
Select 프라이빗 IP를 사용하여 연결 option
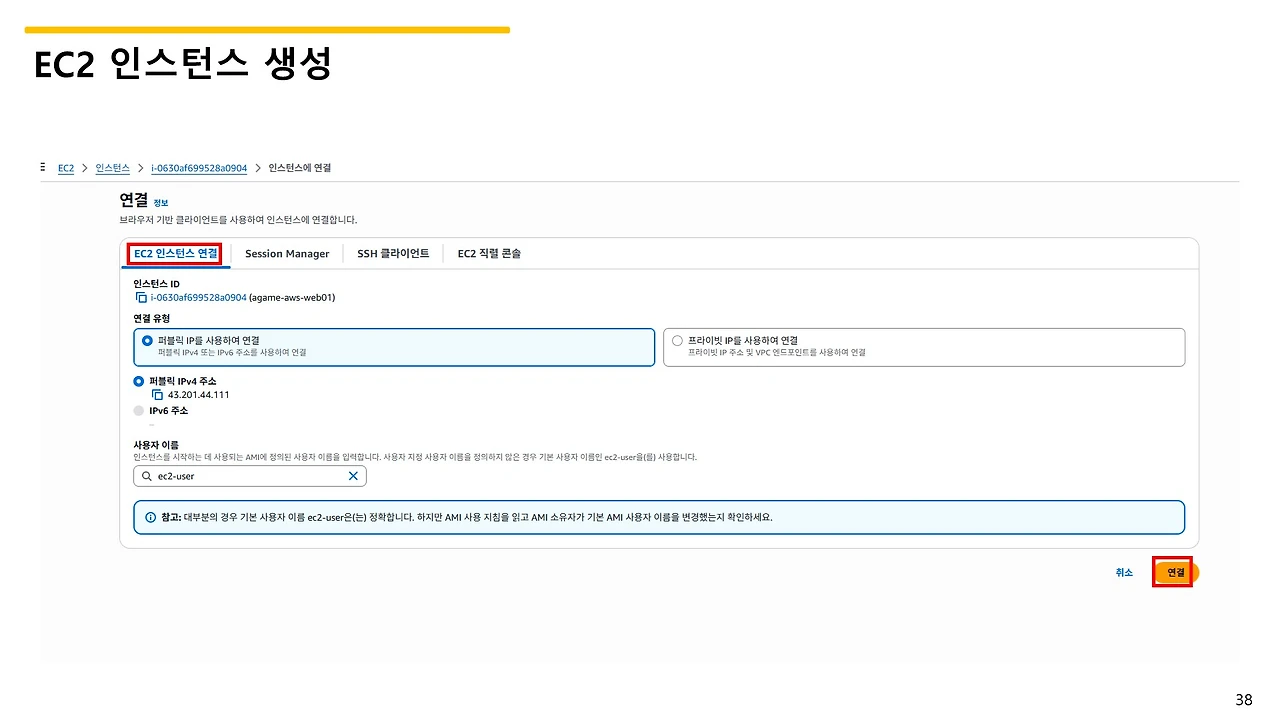click(x=924, y=347)
